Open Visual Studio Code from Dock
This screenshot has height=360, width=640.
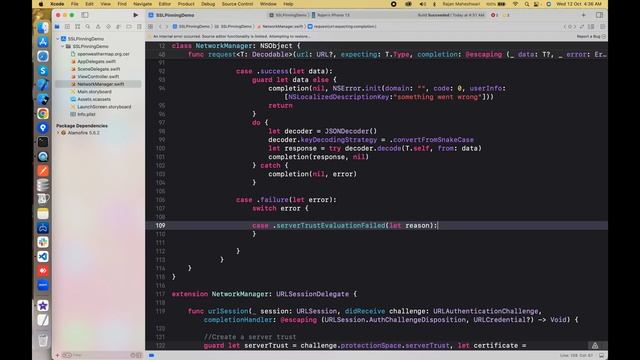tap(42, 256)
